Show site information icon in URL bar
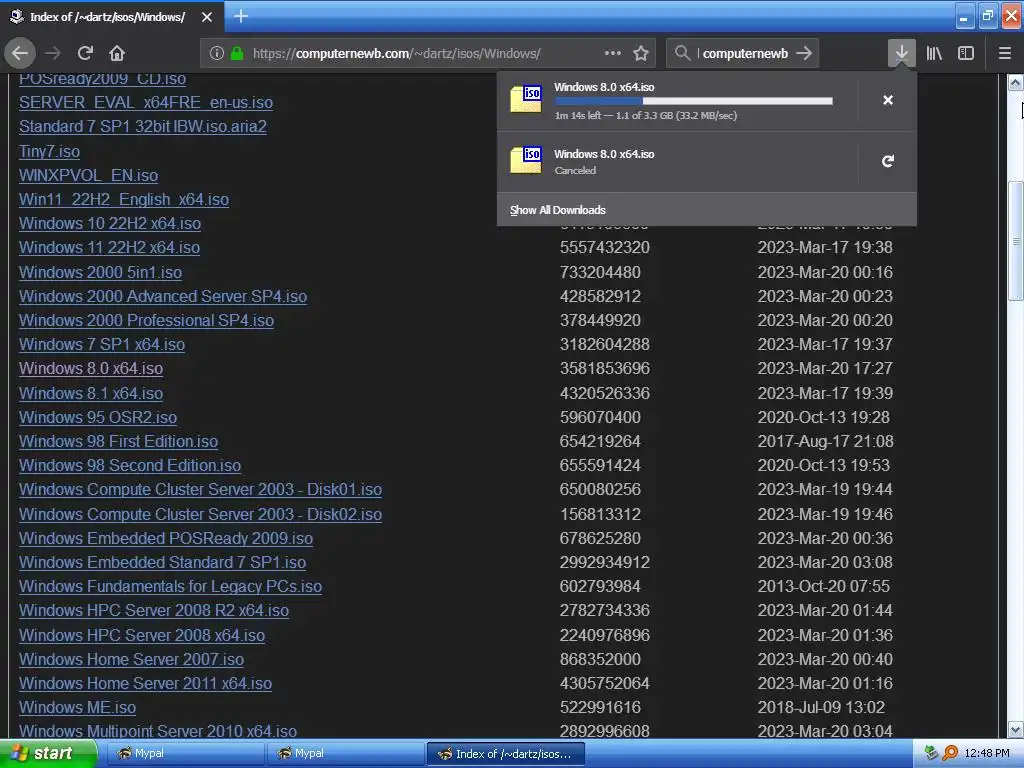The height and width of the screenshot is (768, 1024). click(x=217, y=53)
